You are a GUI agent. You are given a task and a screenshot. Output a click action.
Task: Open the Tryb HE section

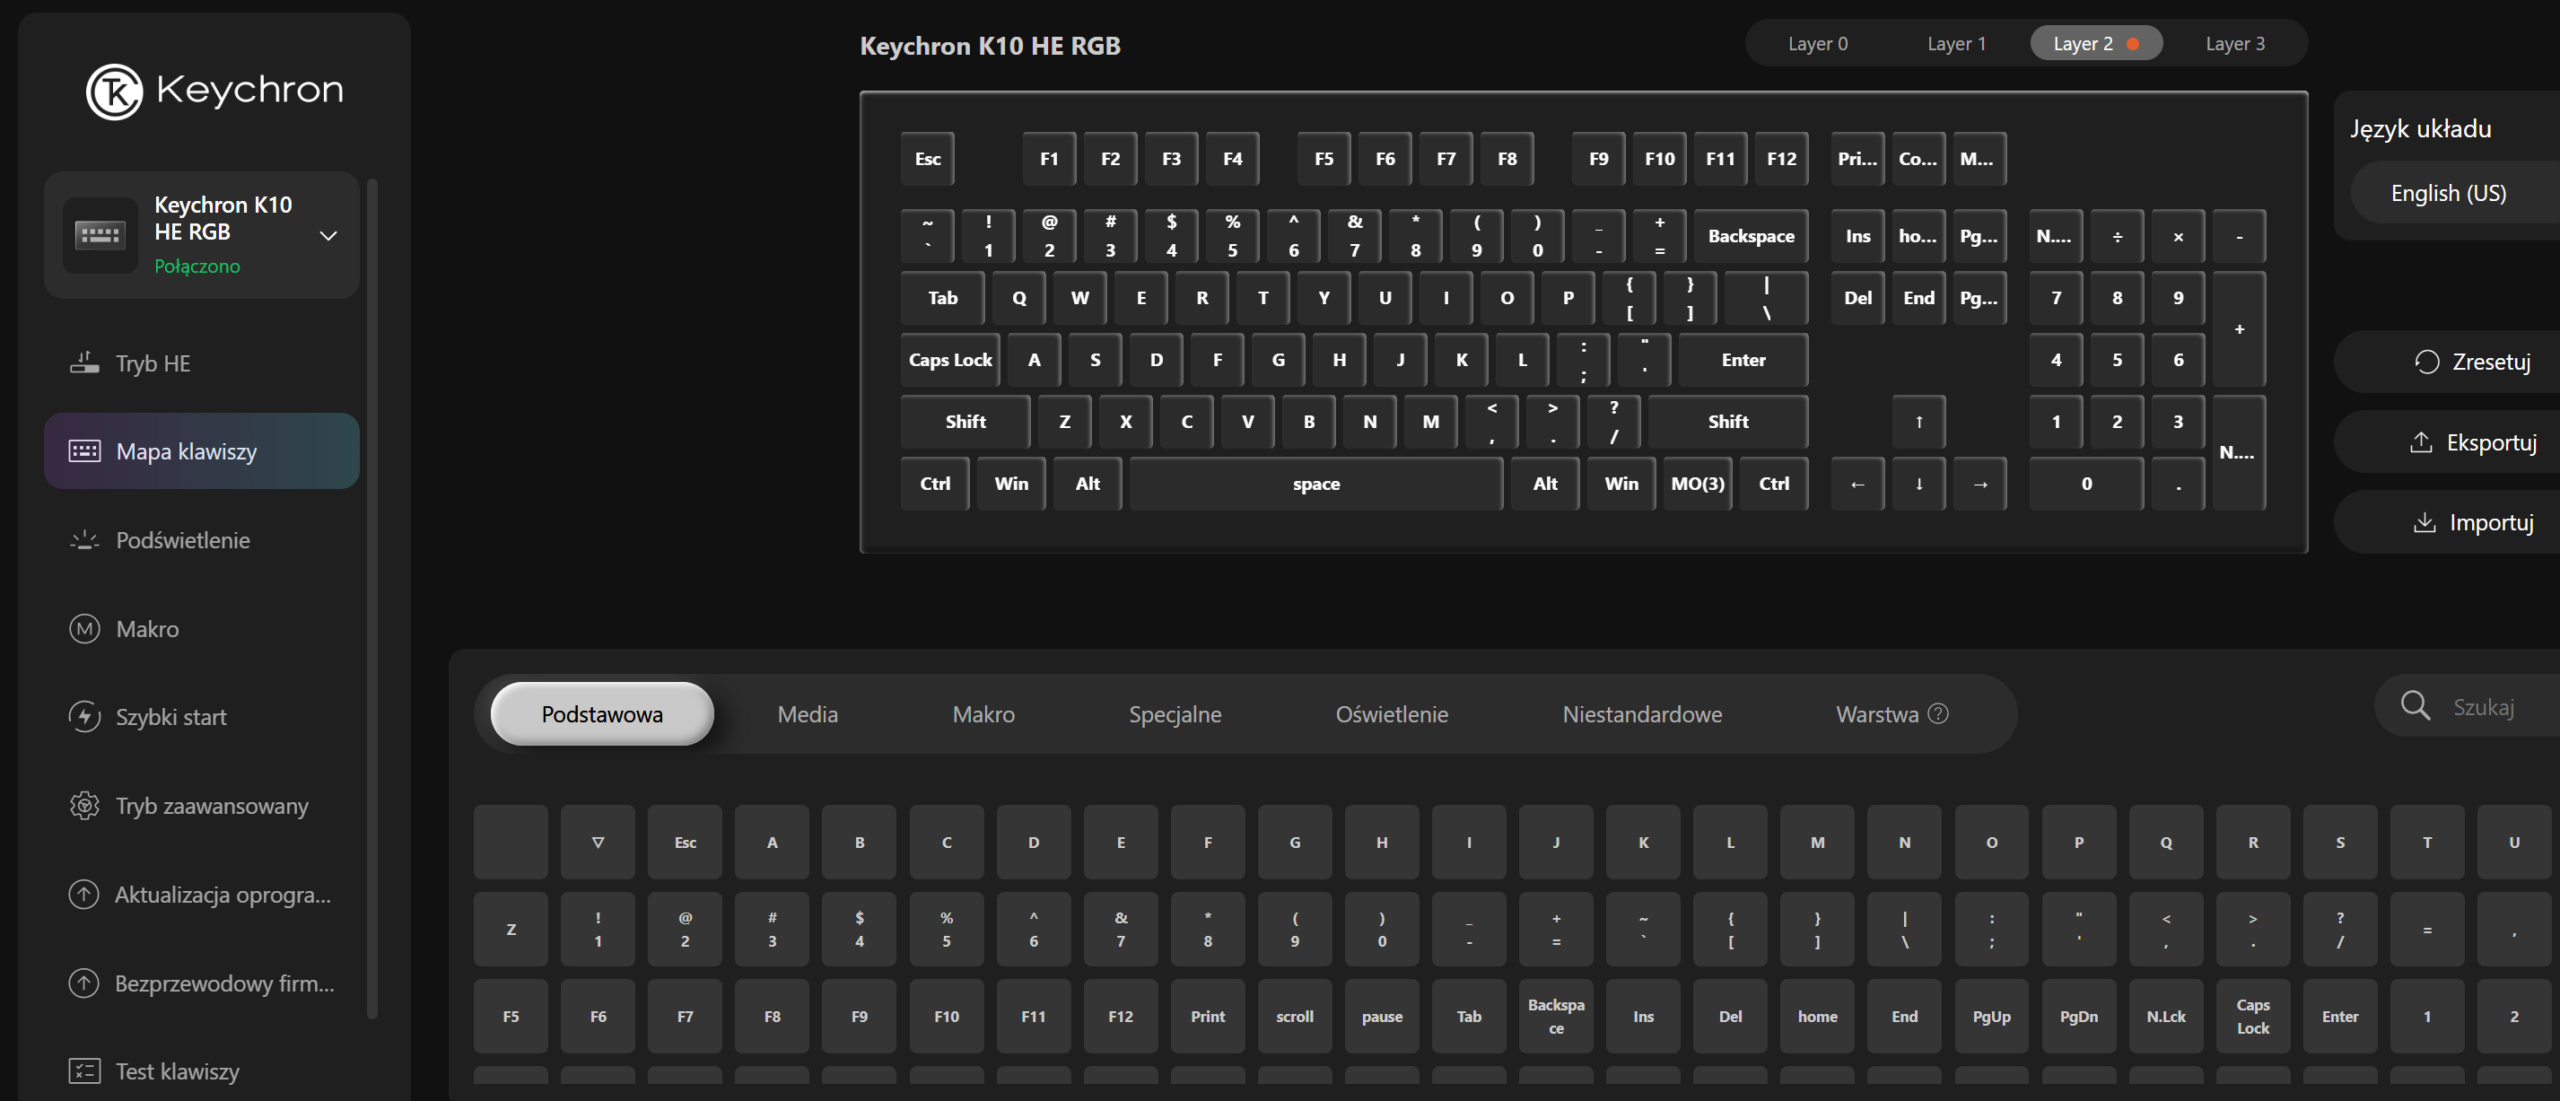(x=152, y=363)
